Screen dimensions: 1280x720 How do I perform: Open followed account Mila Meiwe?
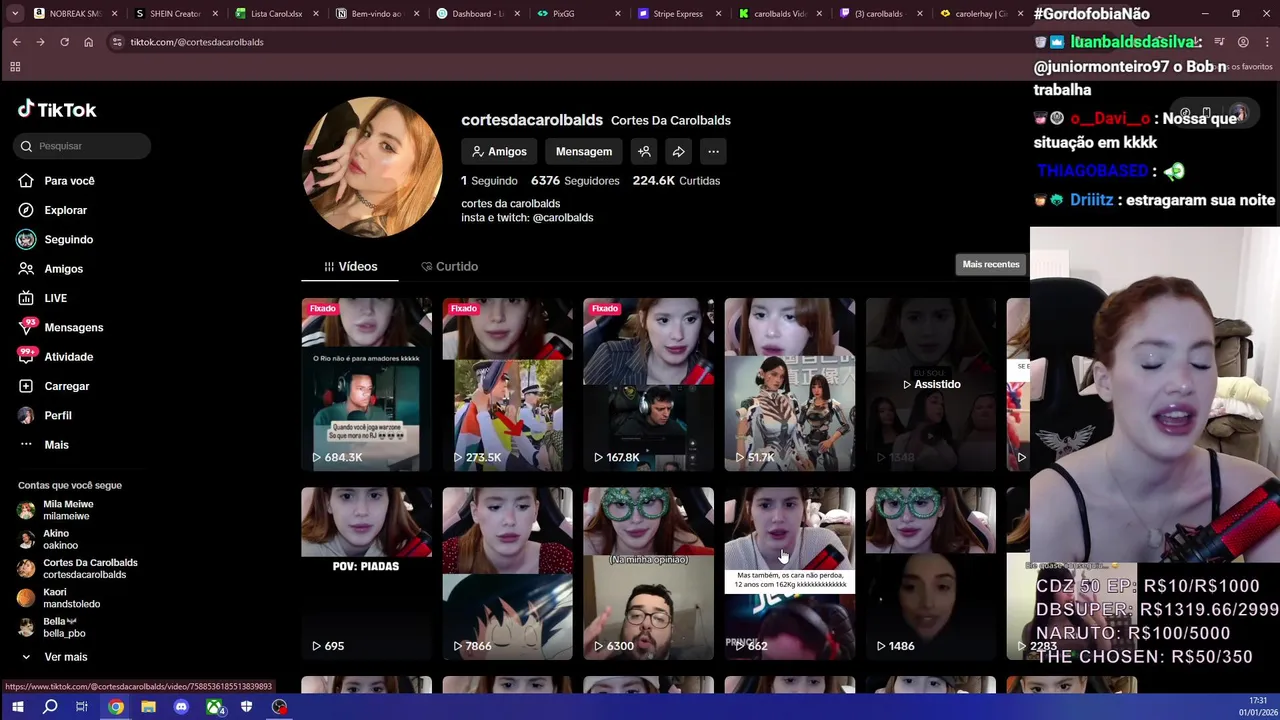pos(56,510)
